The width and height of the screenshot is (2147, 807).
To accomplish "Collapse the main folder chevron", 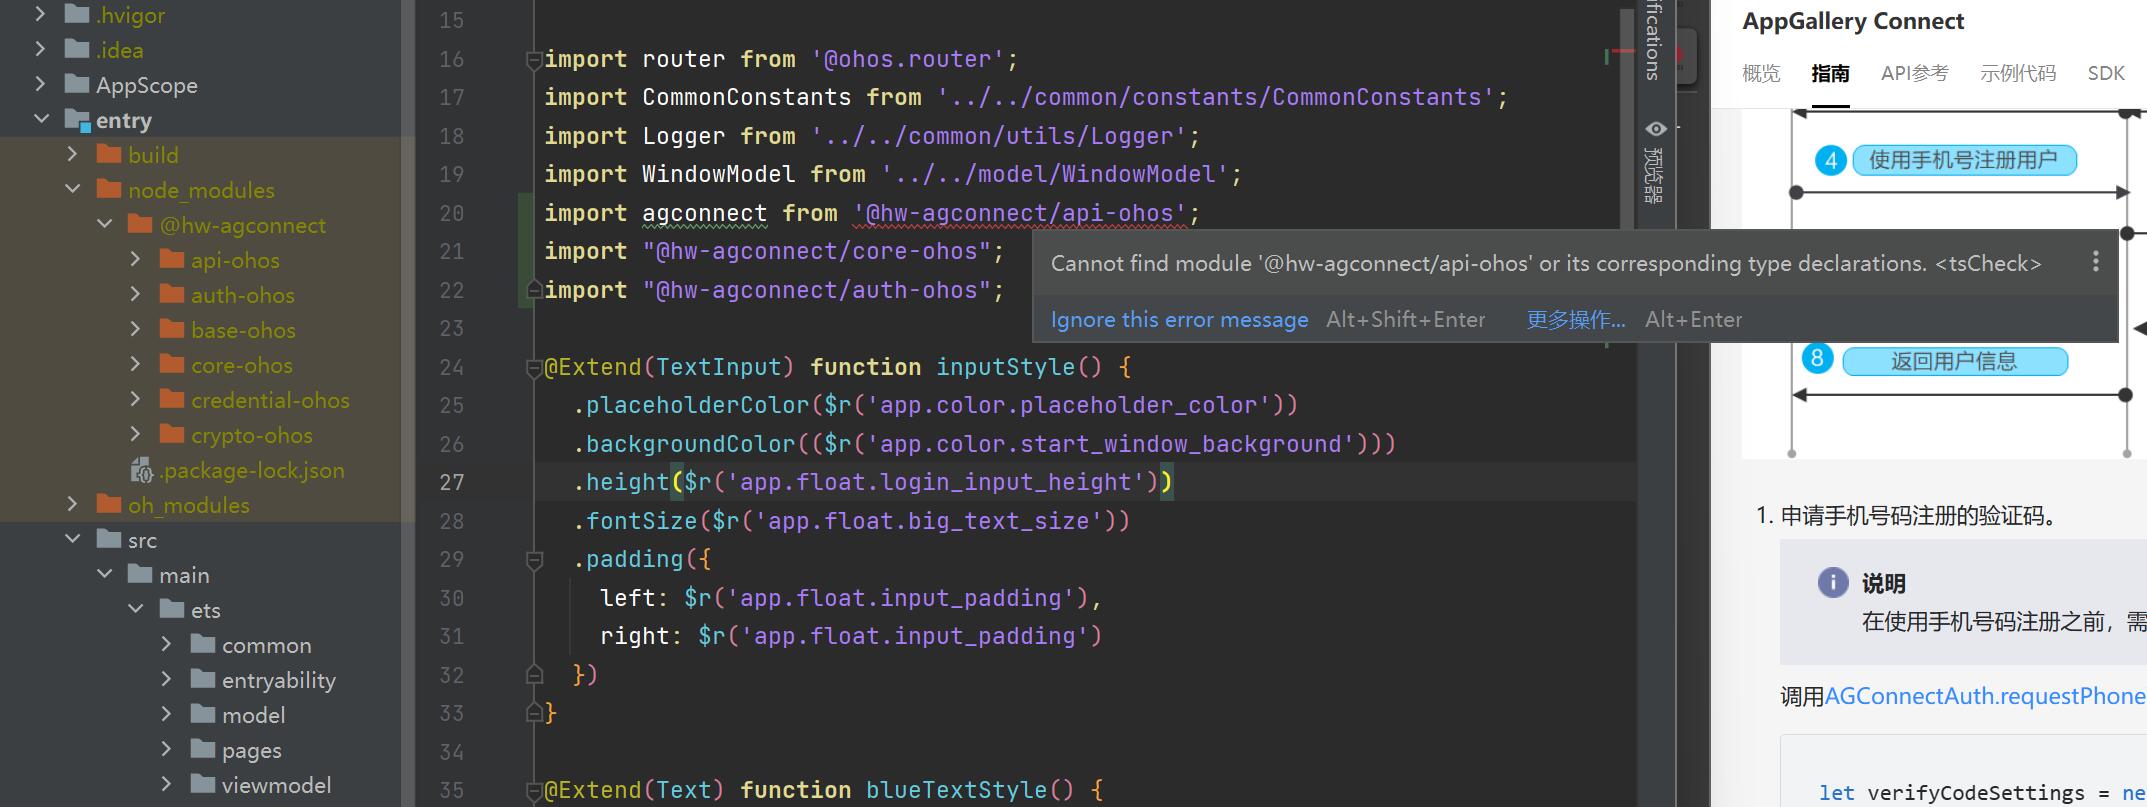I will coord(105,574).
